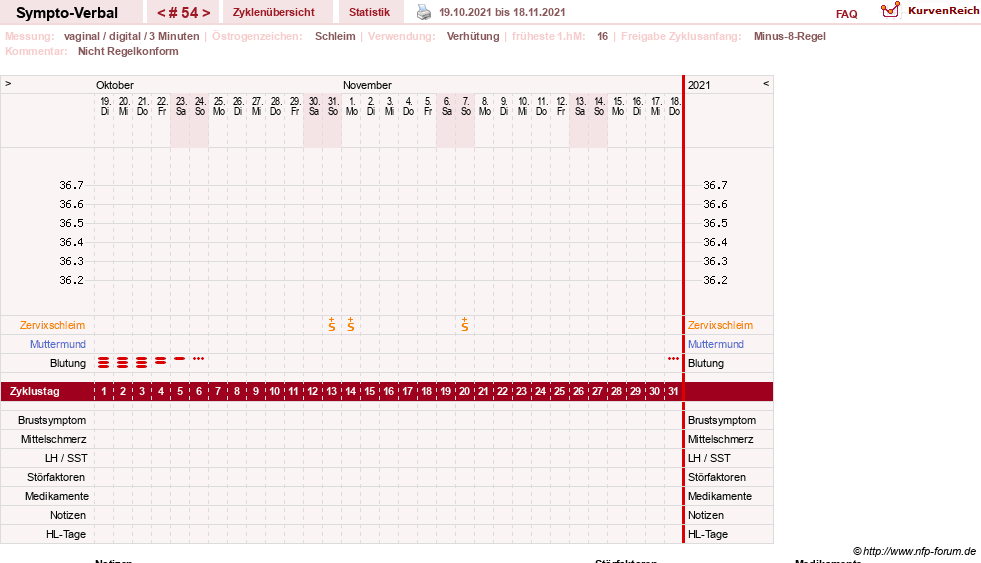Click left Brustsymptom row label
This screenshot has width=981, height=563.
[x=52, y=420]
